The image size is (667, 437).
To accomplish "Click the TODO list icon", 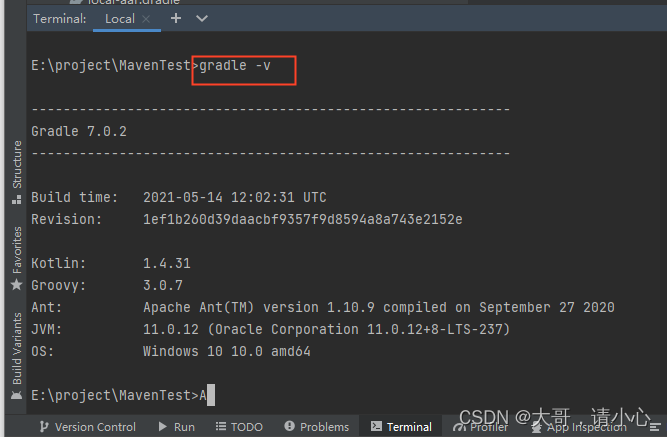I will click(x=221, y=426).
